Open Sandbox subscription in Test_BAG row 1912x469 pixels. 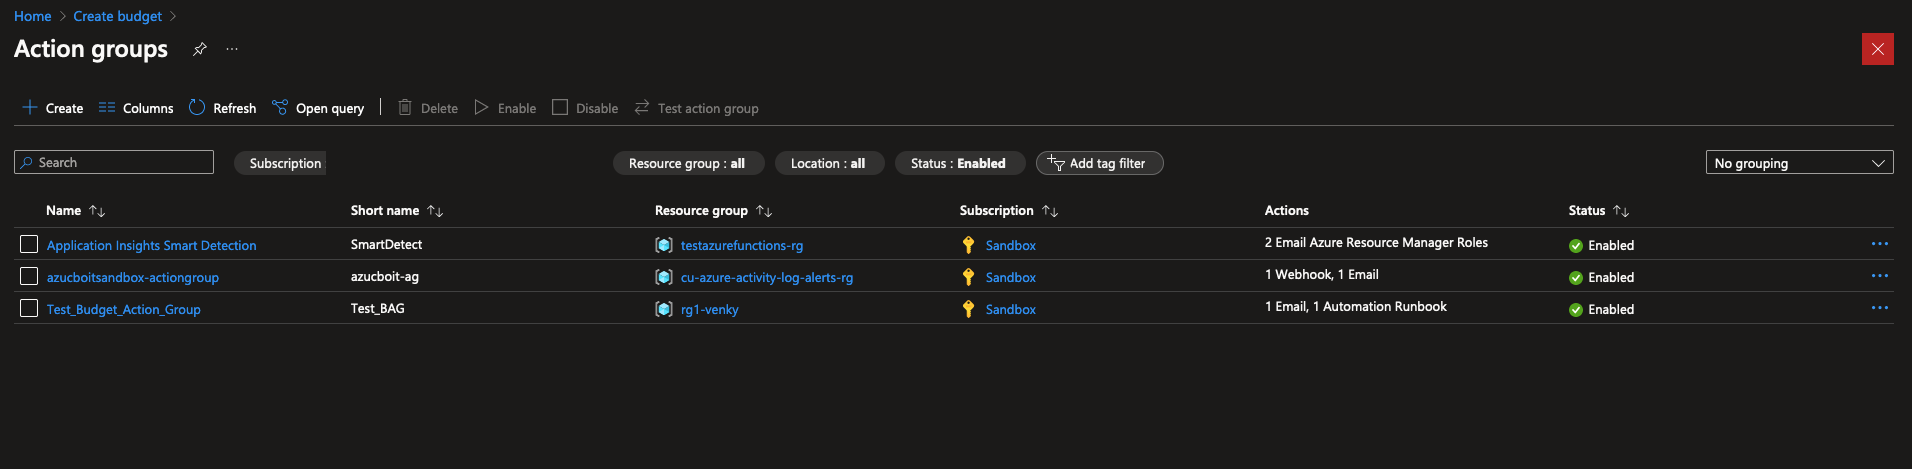[1011, 309]
